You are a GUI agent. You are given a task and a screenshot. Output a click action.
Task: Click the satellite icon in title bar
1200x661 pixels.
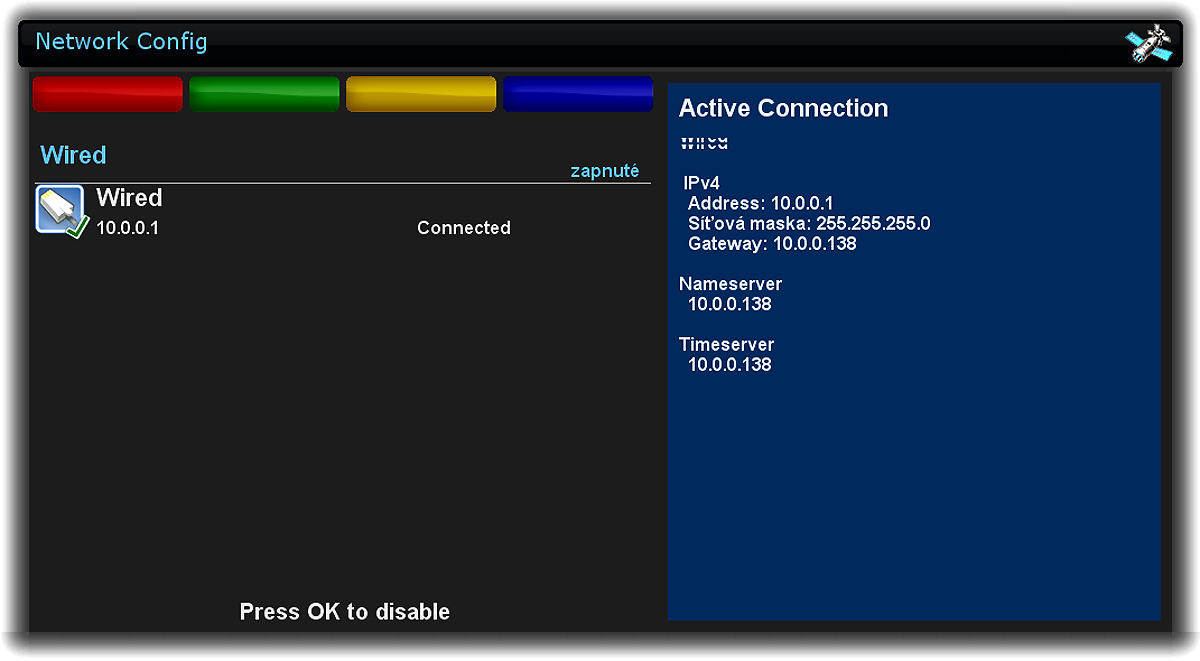pos(1148,43)
